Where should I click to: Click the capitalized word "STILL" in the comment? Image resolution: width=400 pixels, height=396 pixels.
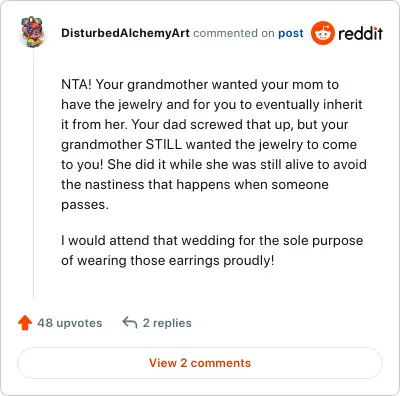tap(164, 144)
